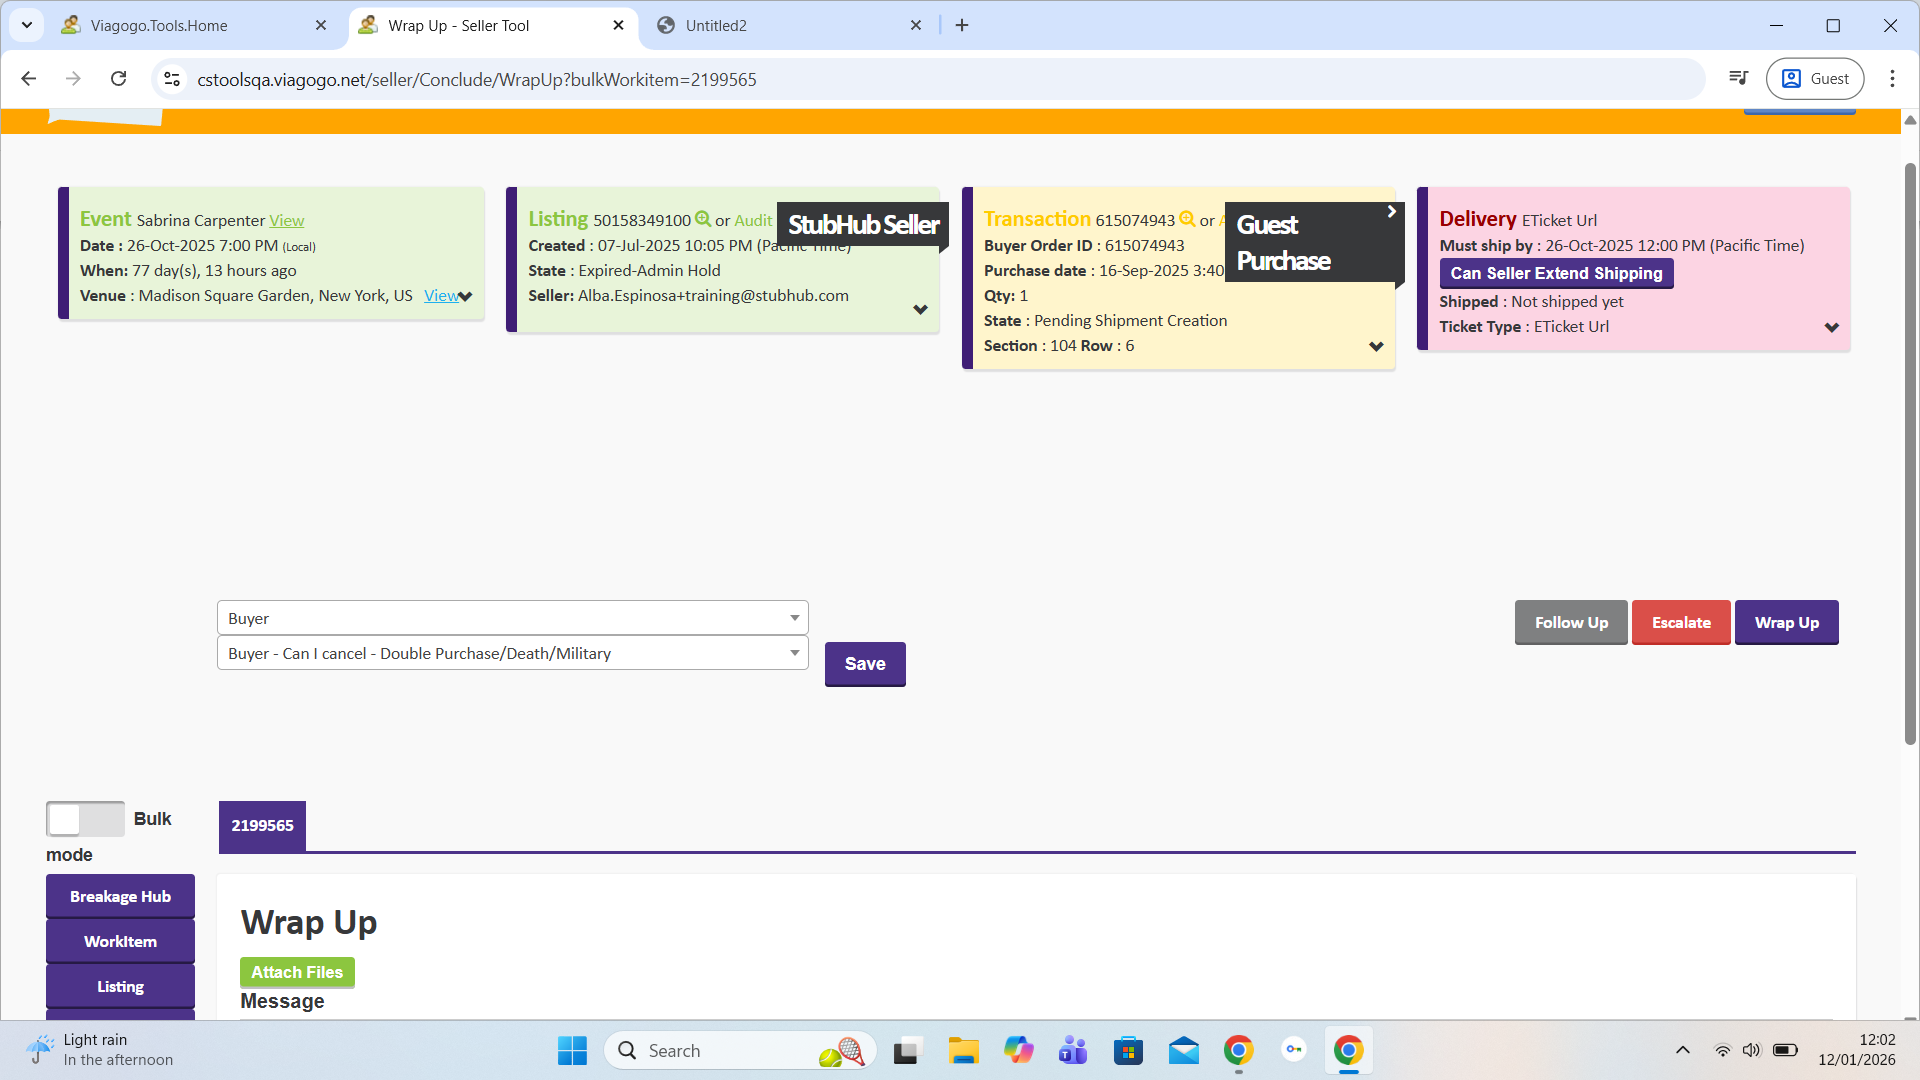Click the arrow on Guest Purchase banner
This screenshot has width=1920, height=1080.
point(1391,212)
